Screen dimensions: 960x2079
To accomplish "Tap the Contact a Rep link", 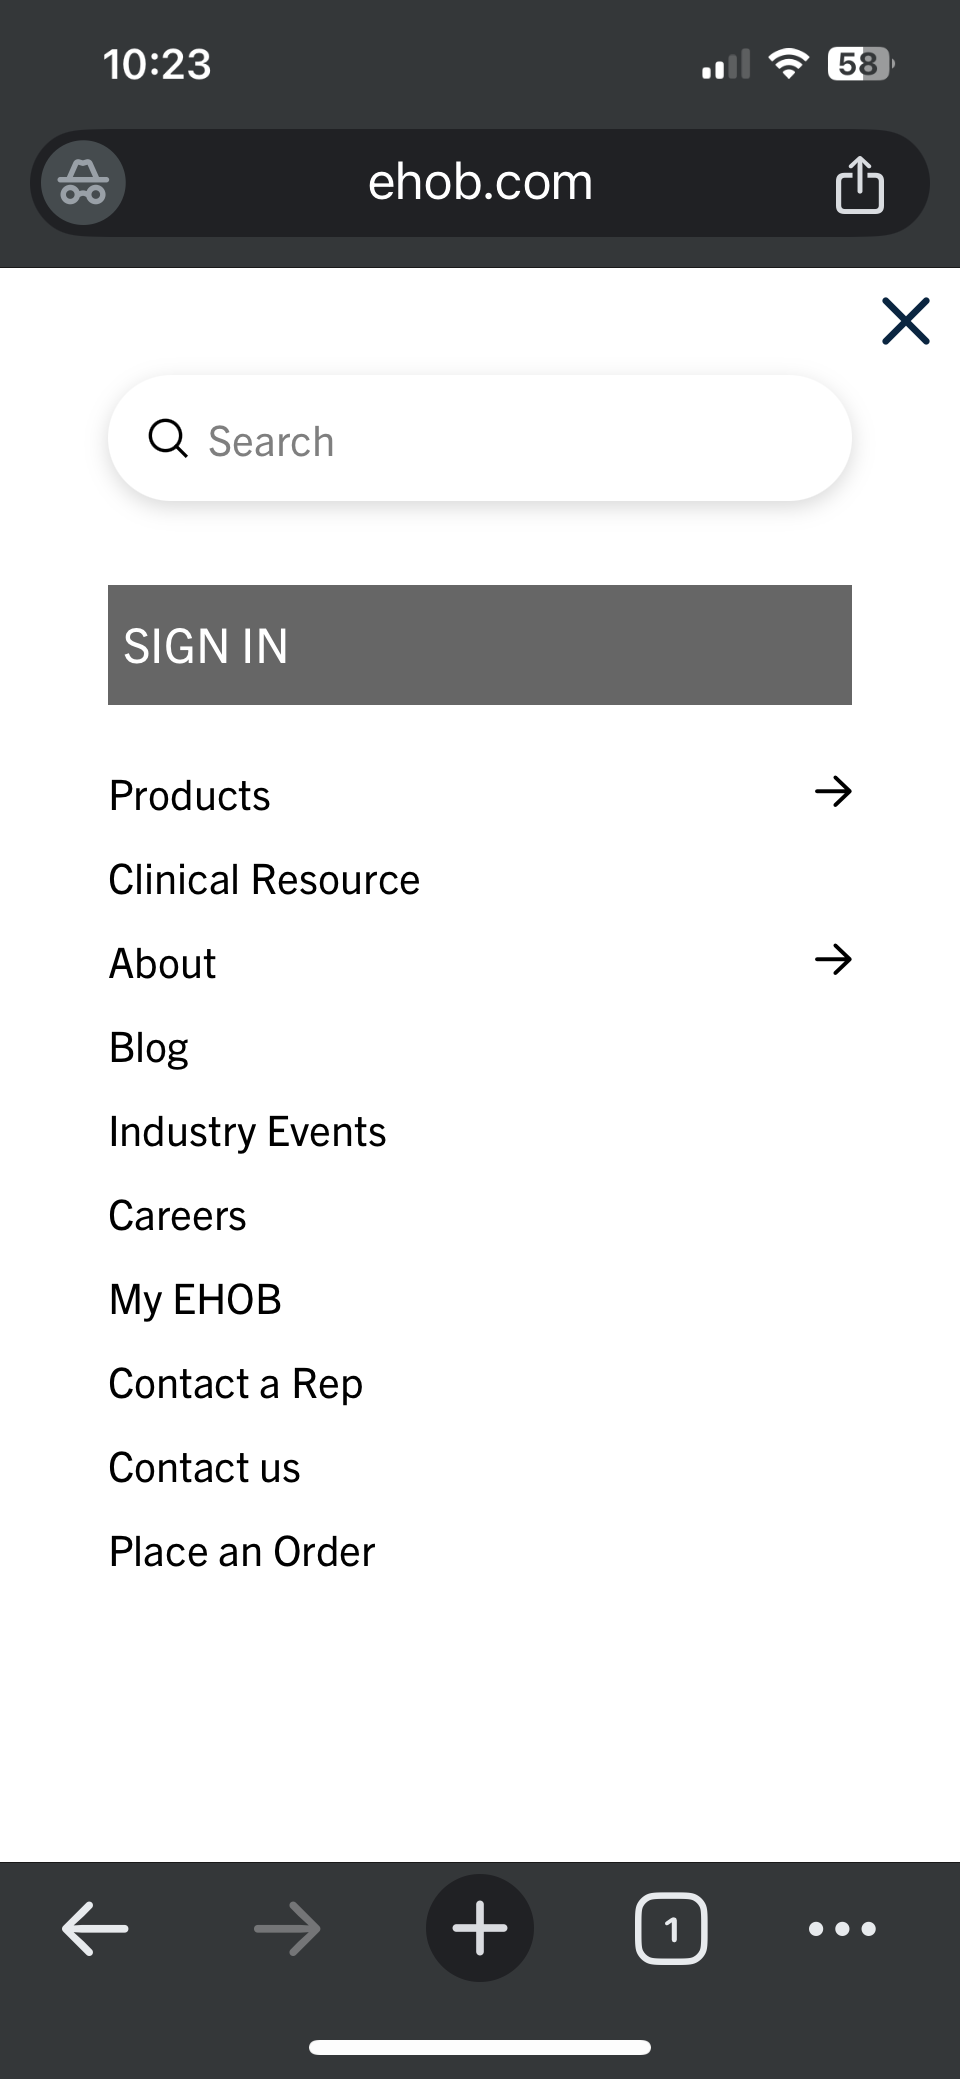I will coord(235,1384).
